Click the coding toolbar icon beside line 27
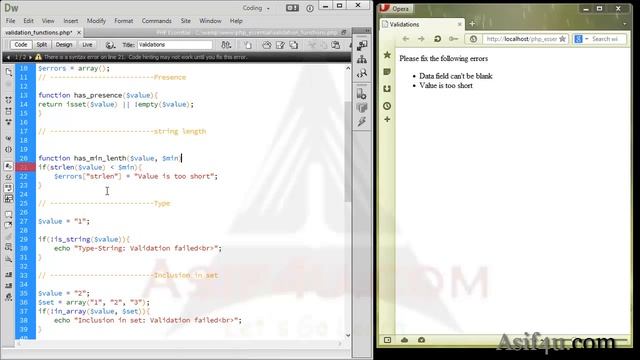Viewport: 640px width, 360px height. click(9, 225)
